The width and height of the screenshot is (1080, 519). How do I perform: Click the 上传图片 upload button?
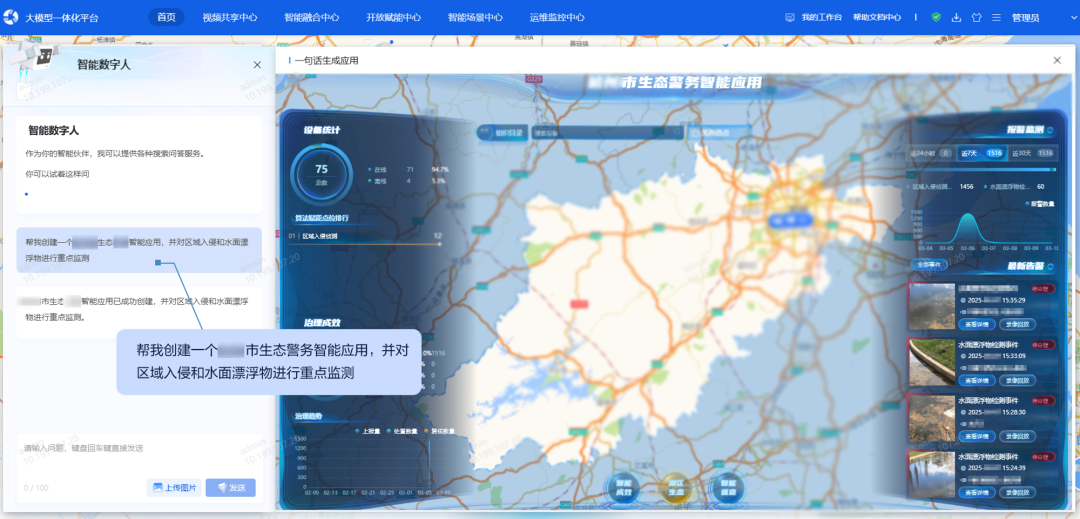pyautogui.click(x=173, y=488)
